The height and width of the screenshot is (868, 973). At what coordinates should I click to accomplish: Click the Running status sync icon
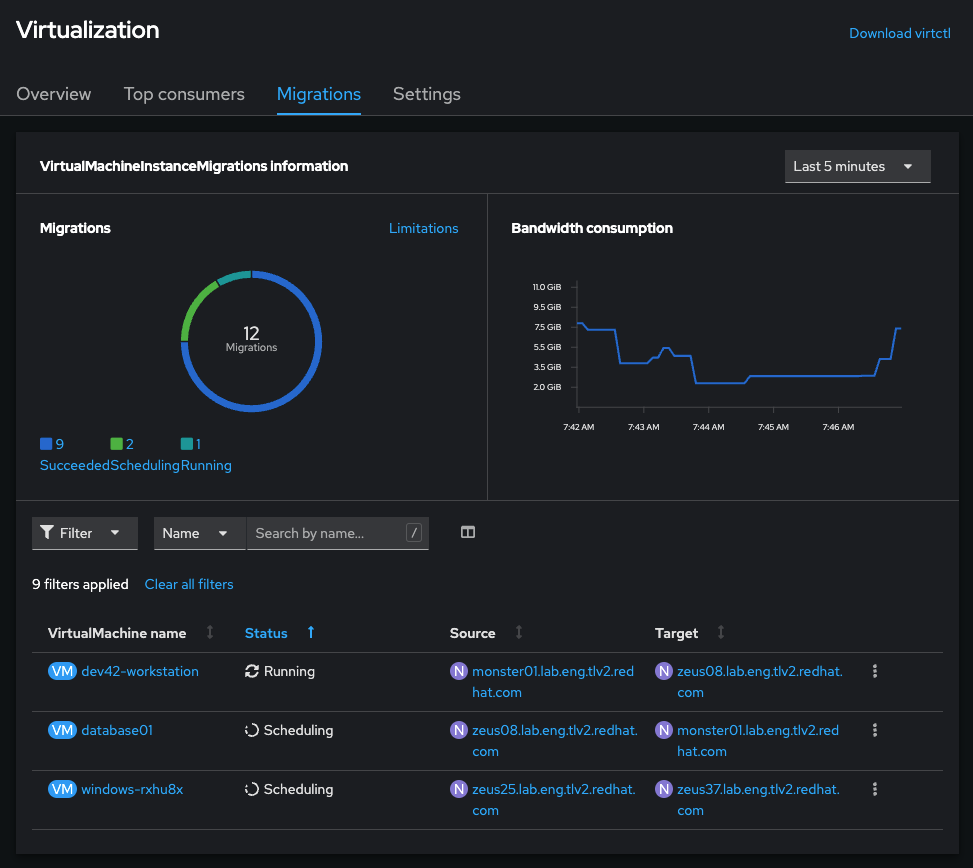click(x=251, y=671)
